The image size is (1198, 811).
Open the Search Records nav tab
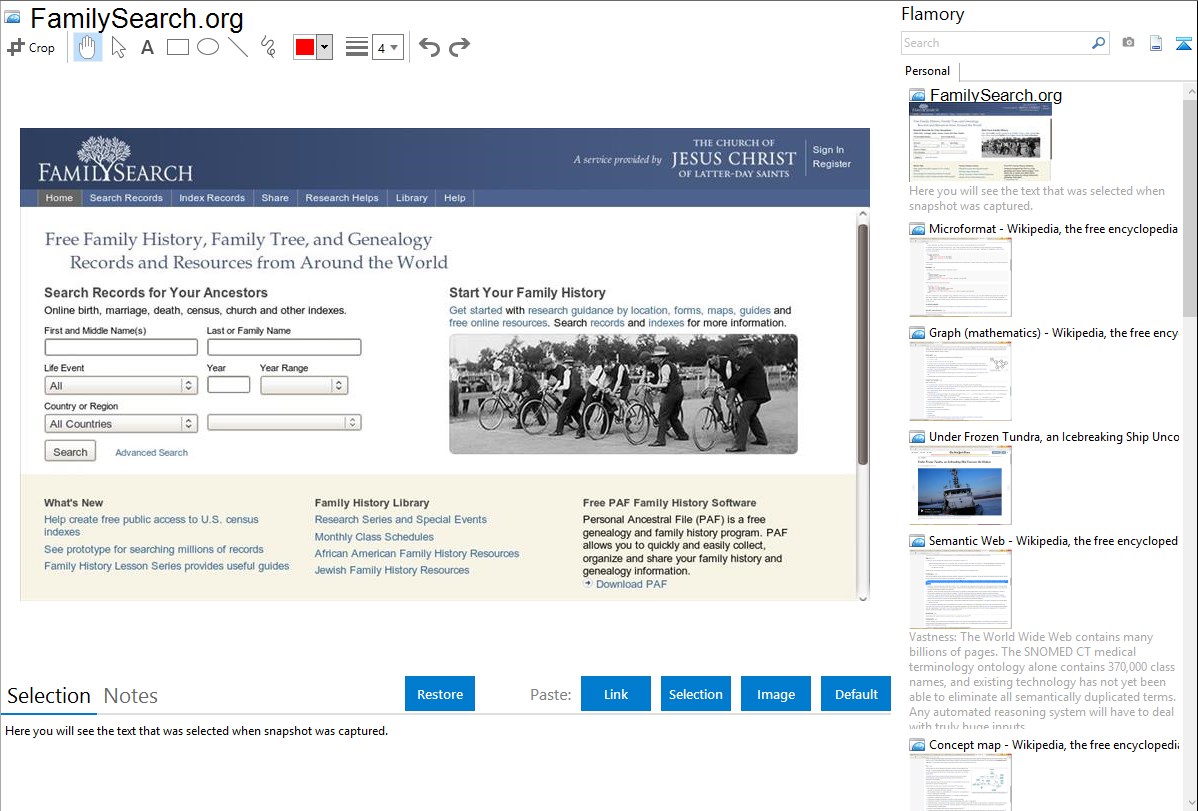pyautogui.click(x=126, y=198)
